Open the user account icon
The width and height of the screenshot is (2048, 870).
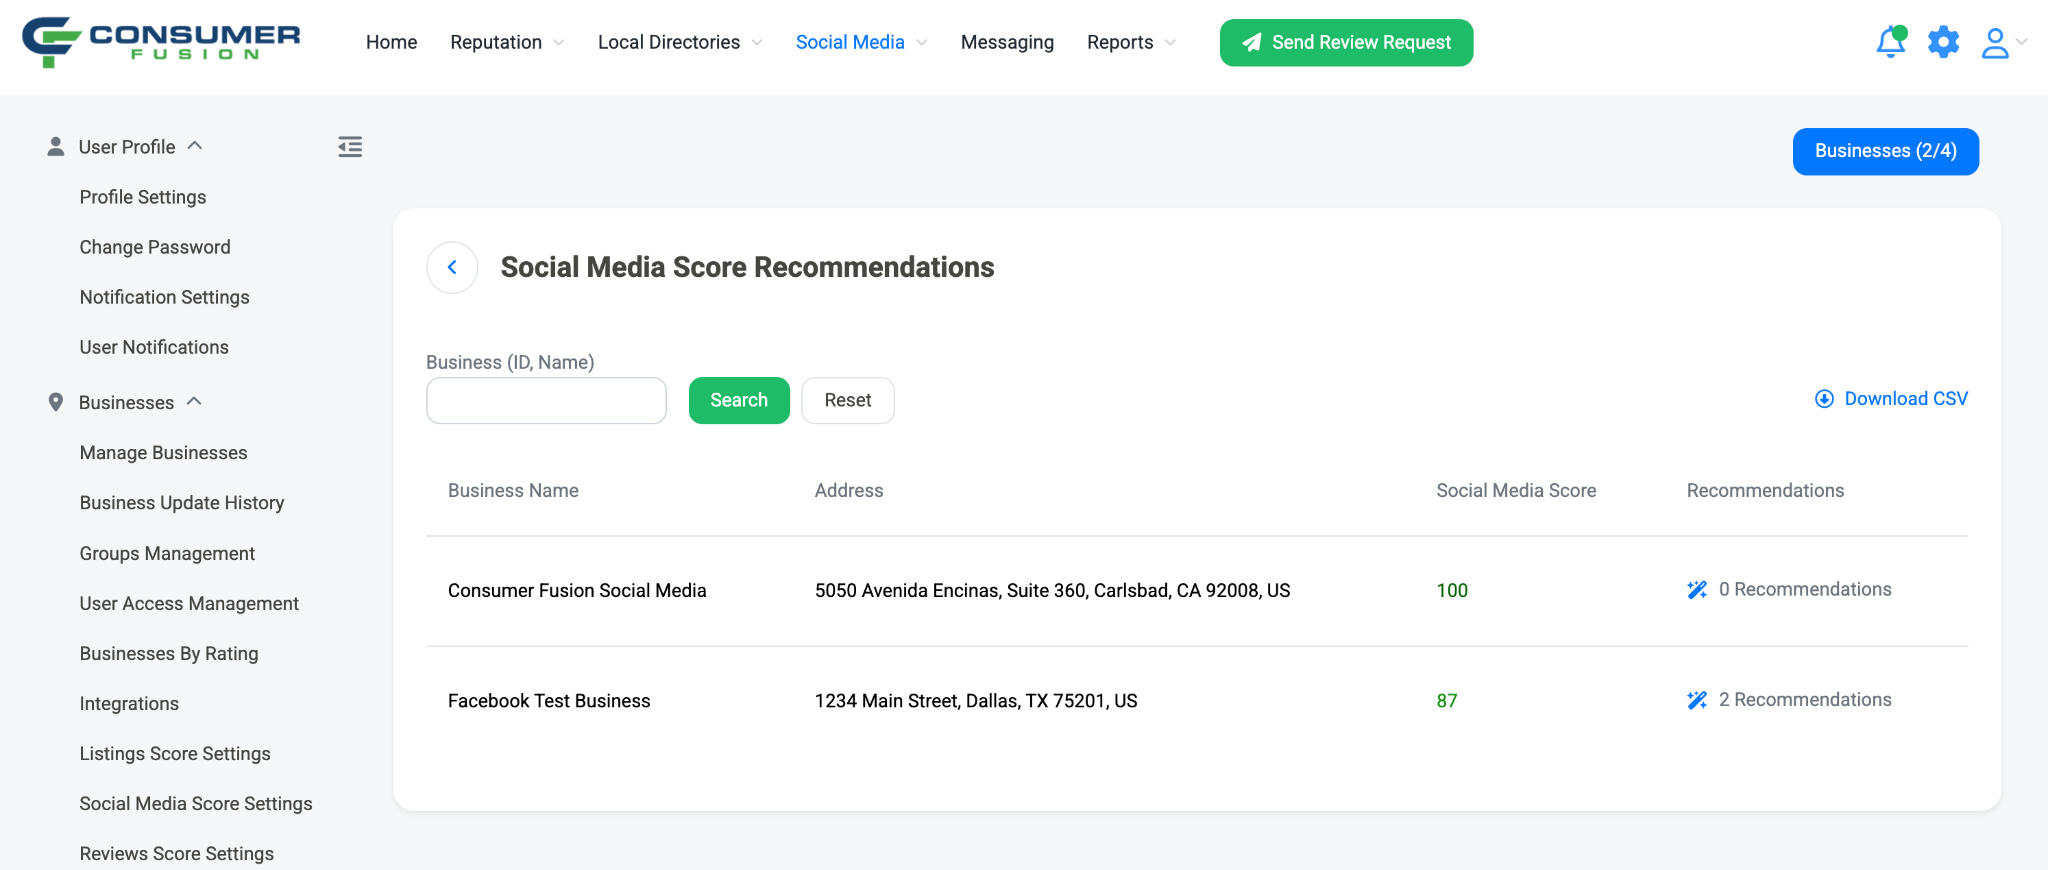click(1995, 42)
